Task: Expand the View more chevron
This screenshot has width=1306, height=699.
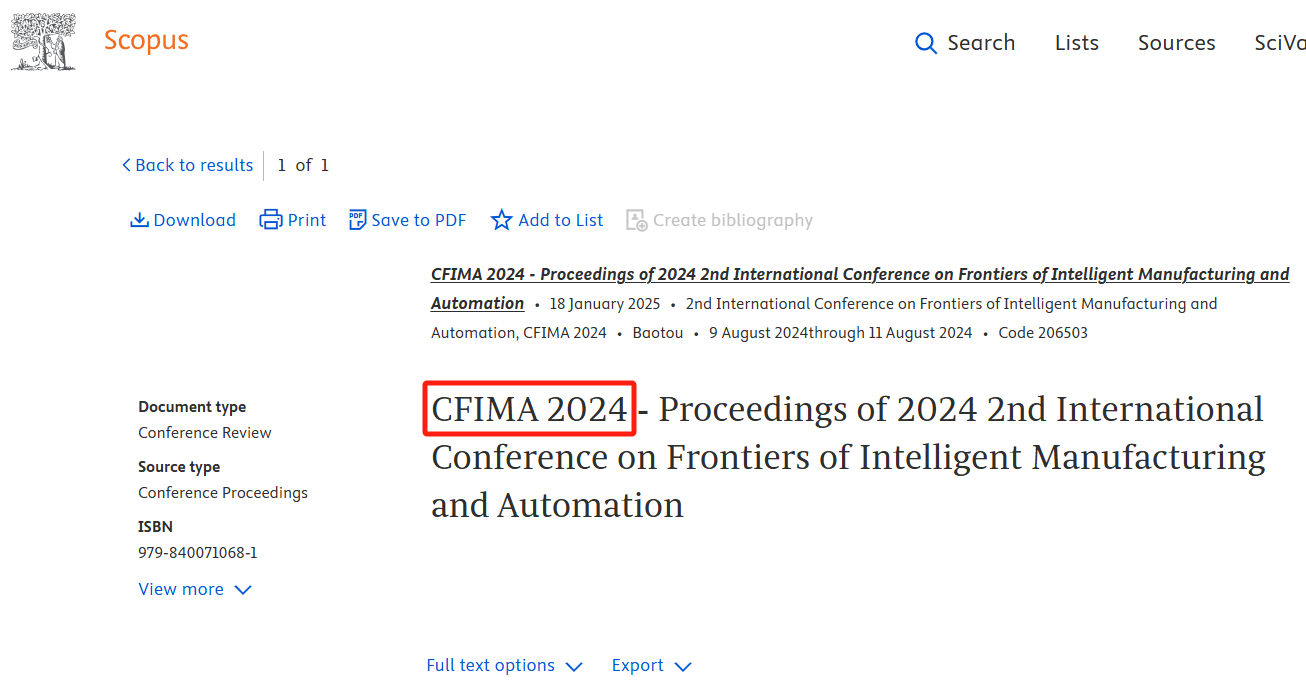Action: [x=243, y=590]
